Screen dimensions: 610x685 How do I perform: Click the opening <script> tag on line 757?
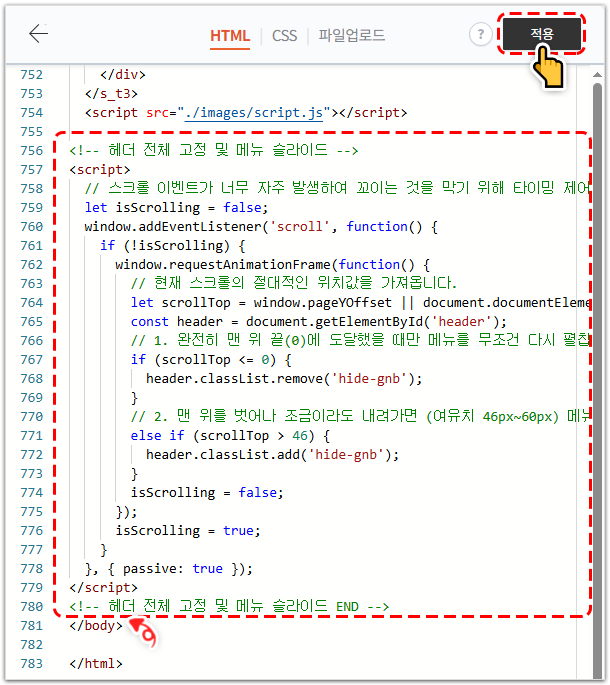coord(100,170)
